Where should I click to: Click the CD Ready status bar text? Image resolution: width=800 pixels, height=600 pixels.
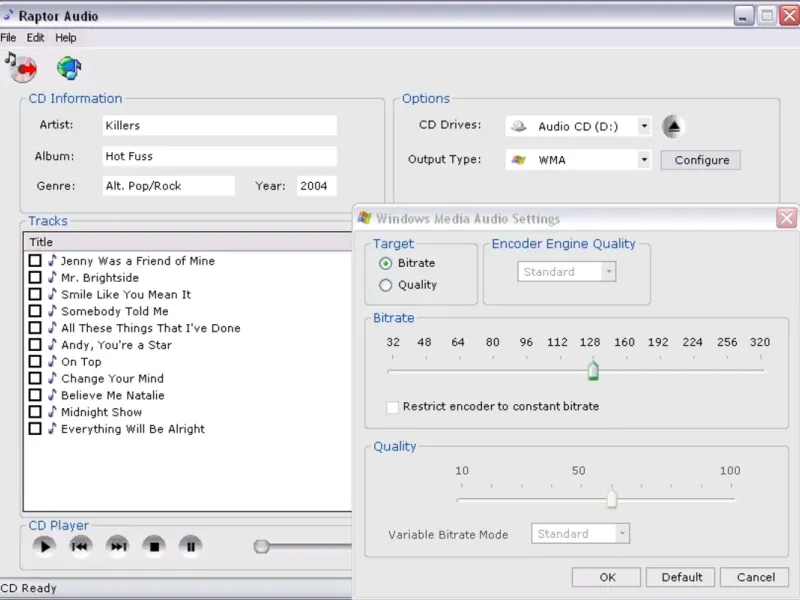pyautogui.click(x=29, y=588)
